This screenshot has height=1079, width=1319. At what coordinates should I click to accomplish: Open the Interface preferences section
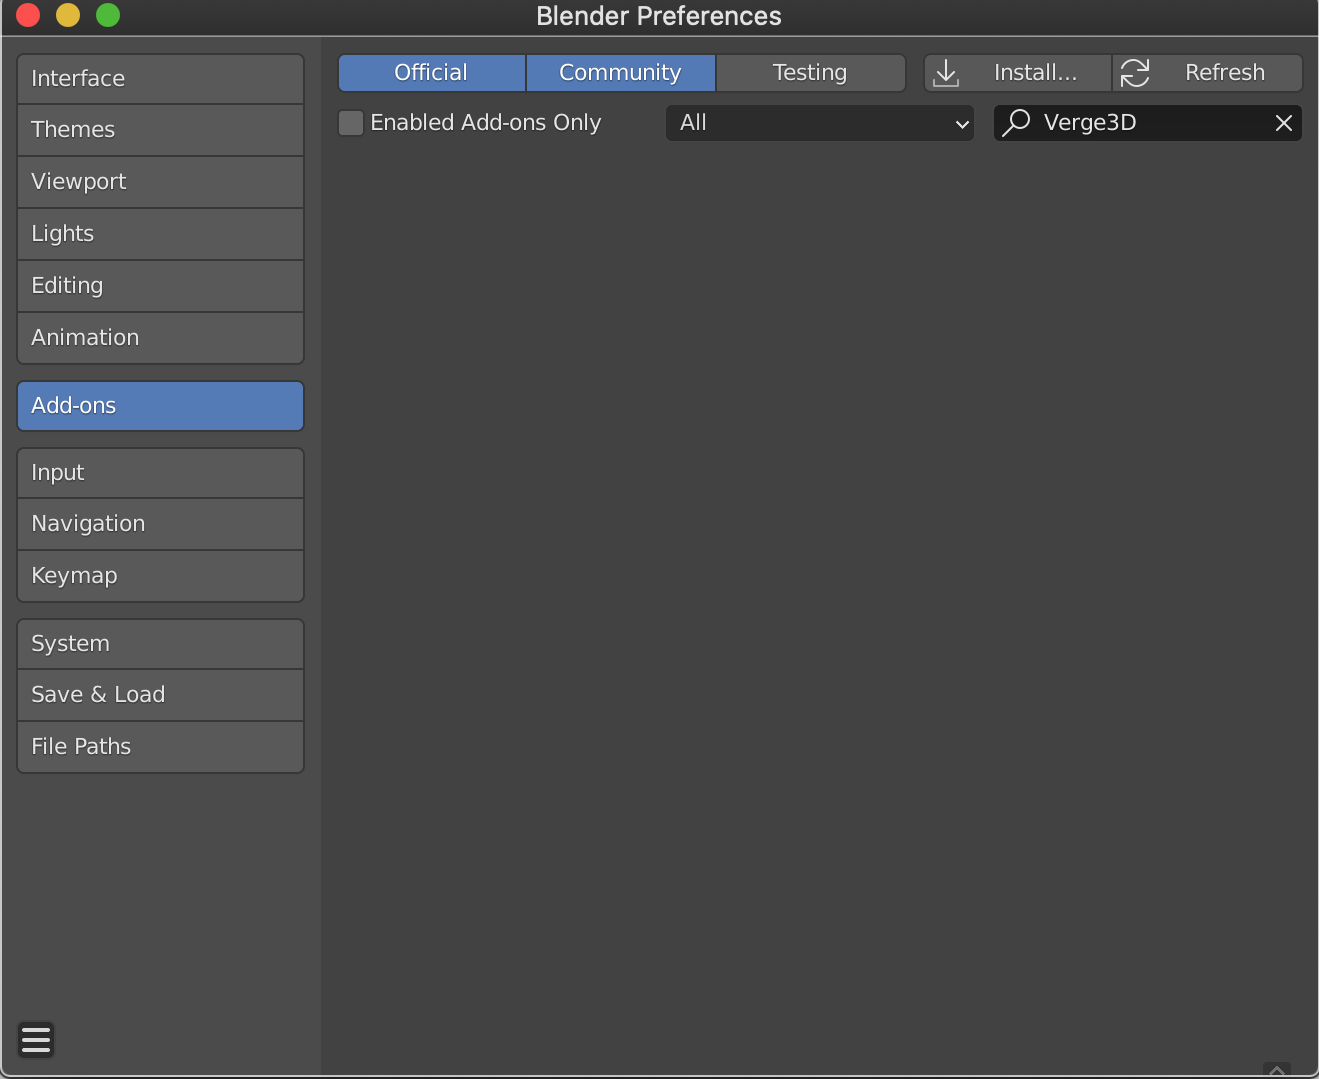[160, 79]
